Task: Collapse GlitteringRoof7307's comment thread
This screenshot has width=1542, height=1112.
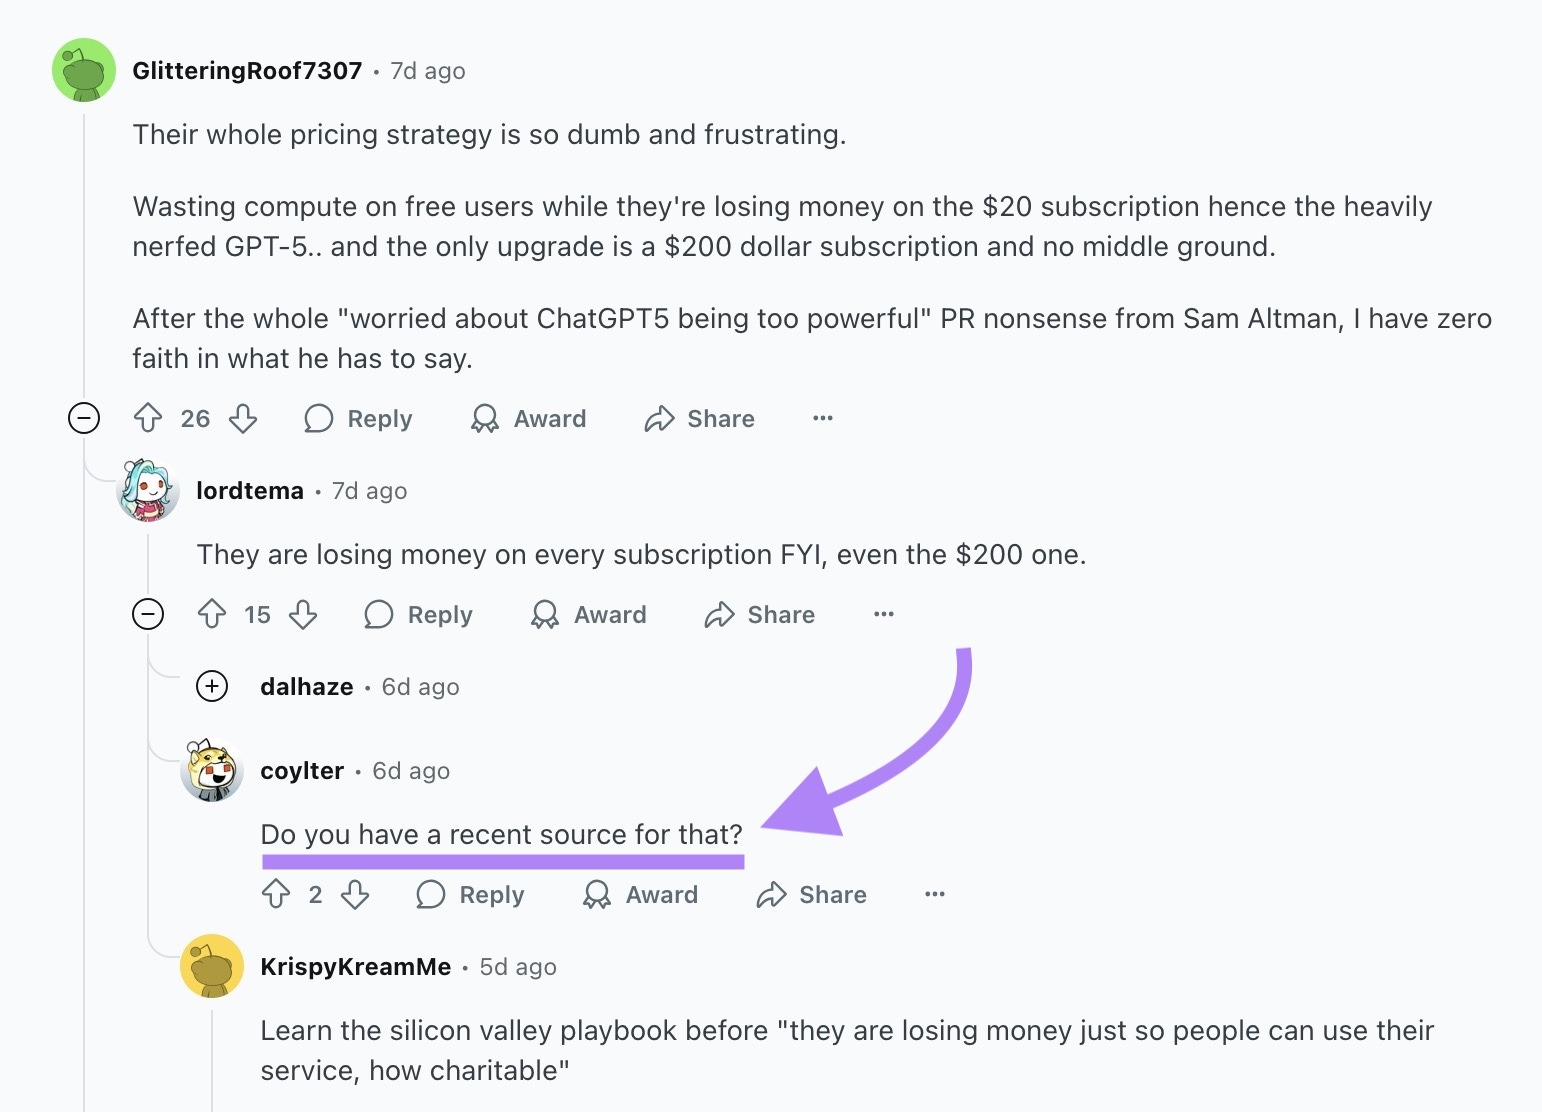Action: (x=85, y=418)
